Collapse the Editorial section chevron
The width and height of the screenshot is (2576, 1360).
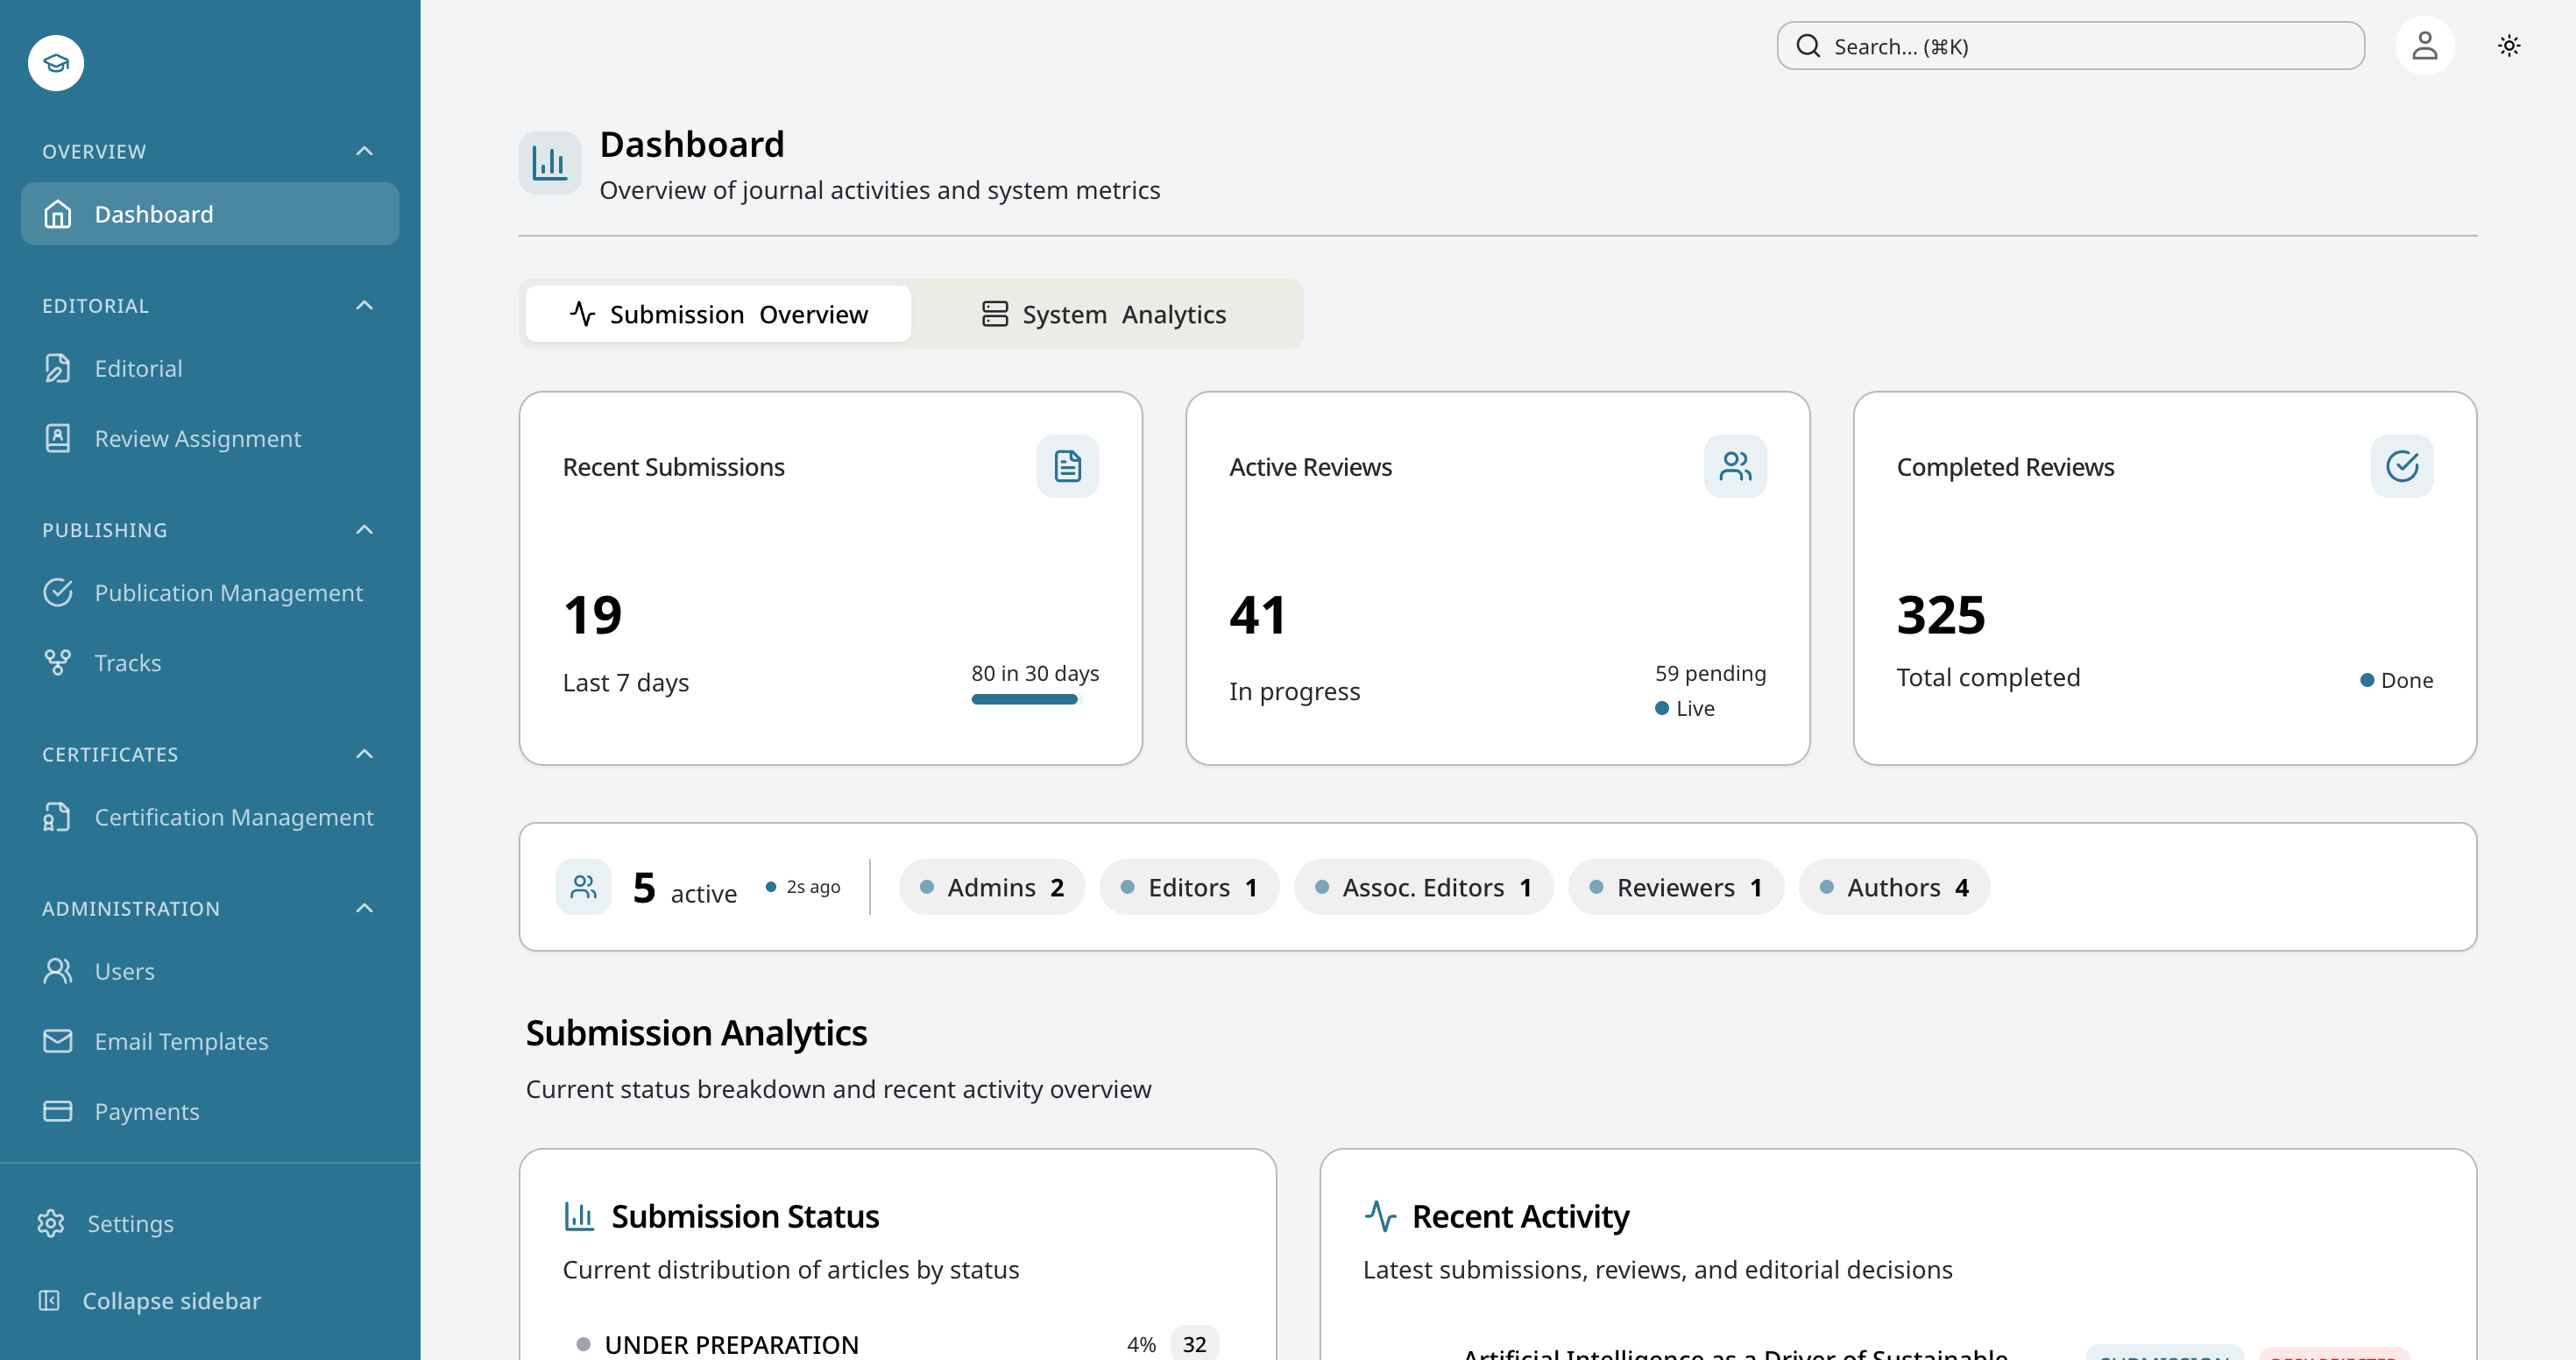tap(365, 305)
